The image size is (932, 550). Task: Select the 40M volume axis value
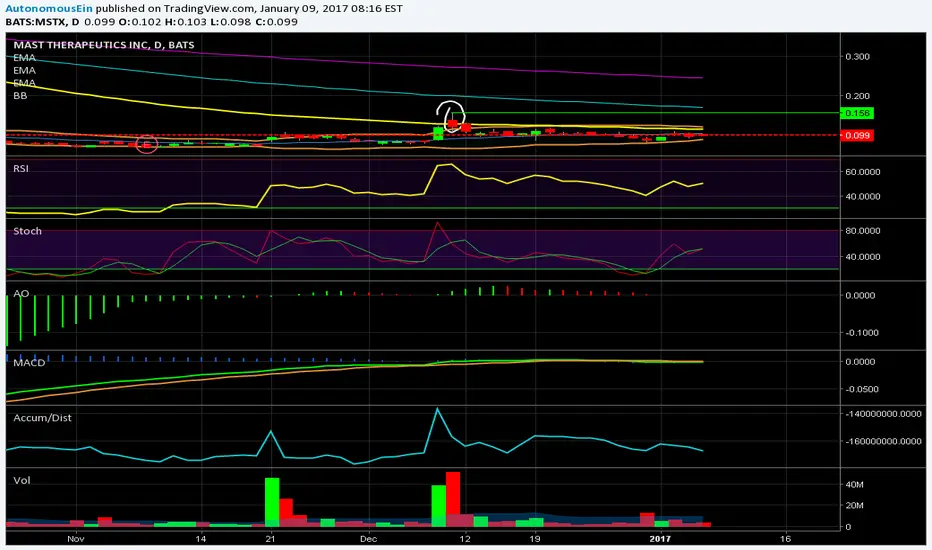coord(855,485)
